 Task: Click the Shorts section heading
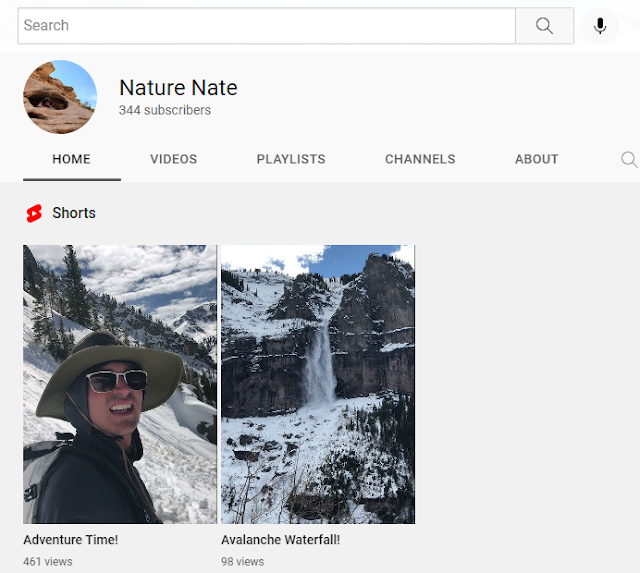[74, 213]
